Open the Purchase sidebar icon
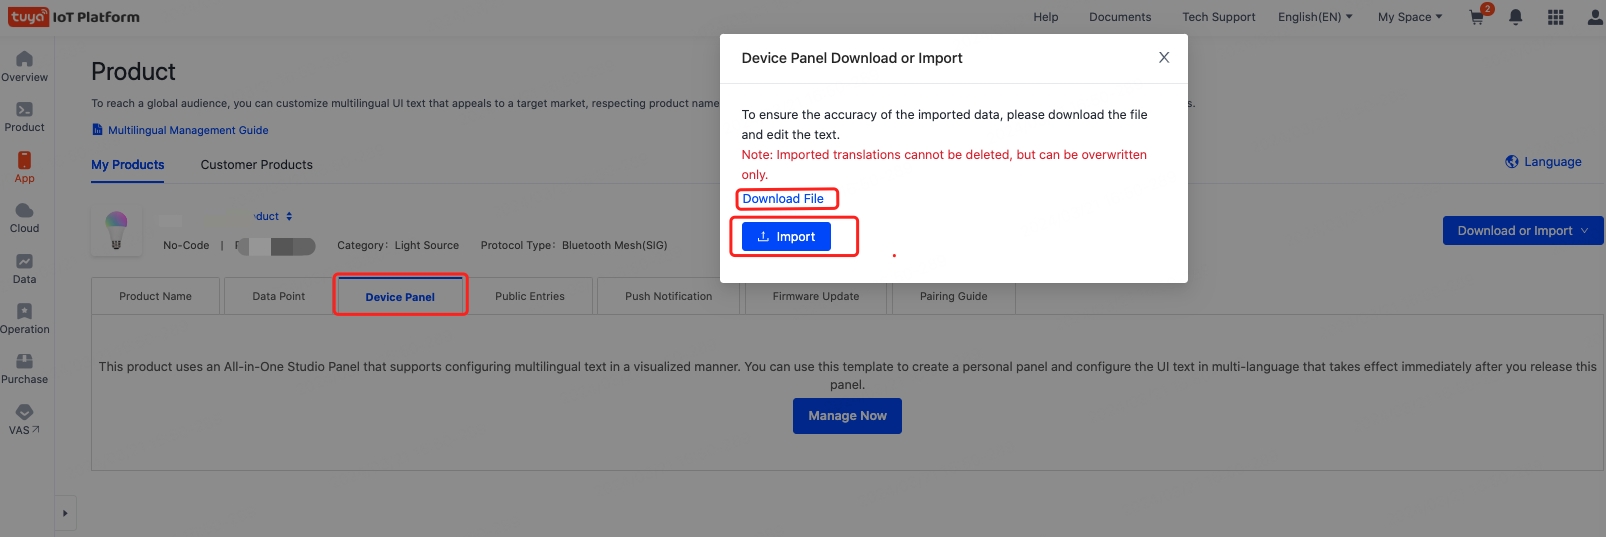This screenshot has height=537, width=1606. pyautogui.click(x=24, y=362)
